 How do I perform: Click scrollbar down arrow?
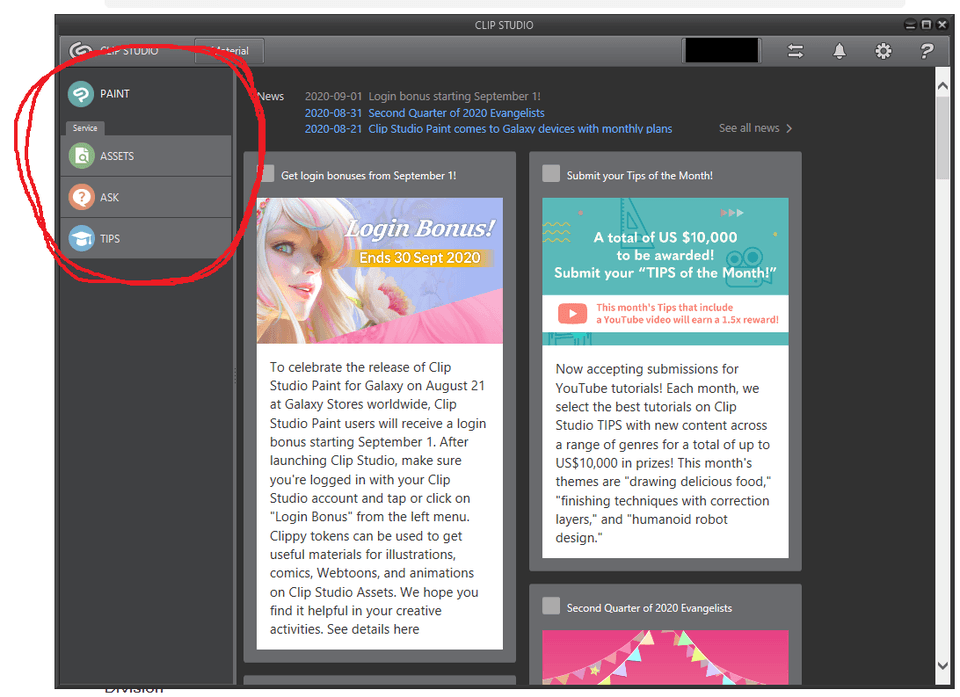pos(943,666)
